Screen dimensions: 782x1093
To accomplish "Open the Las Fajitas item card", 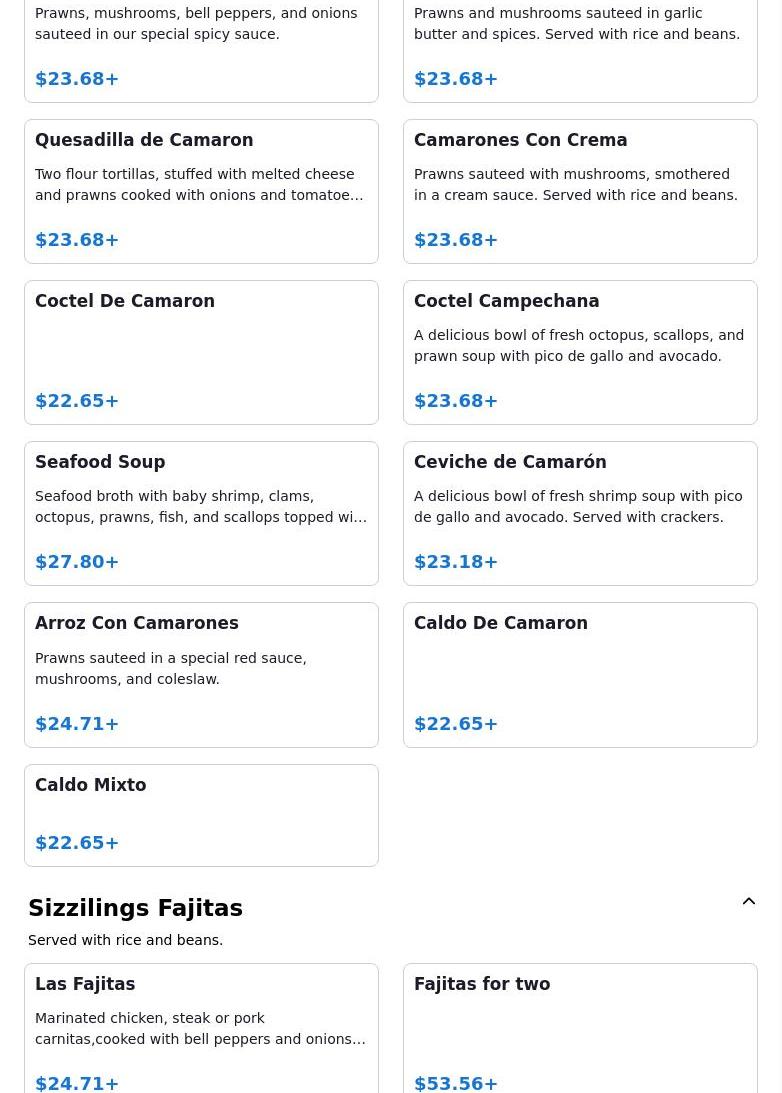I will (201, 1029).
